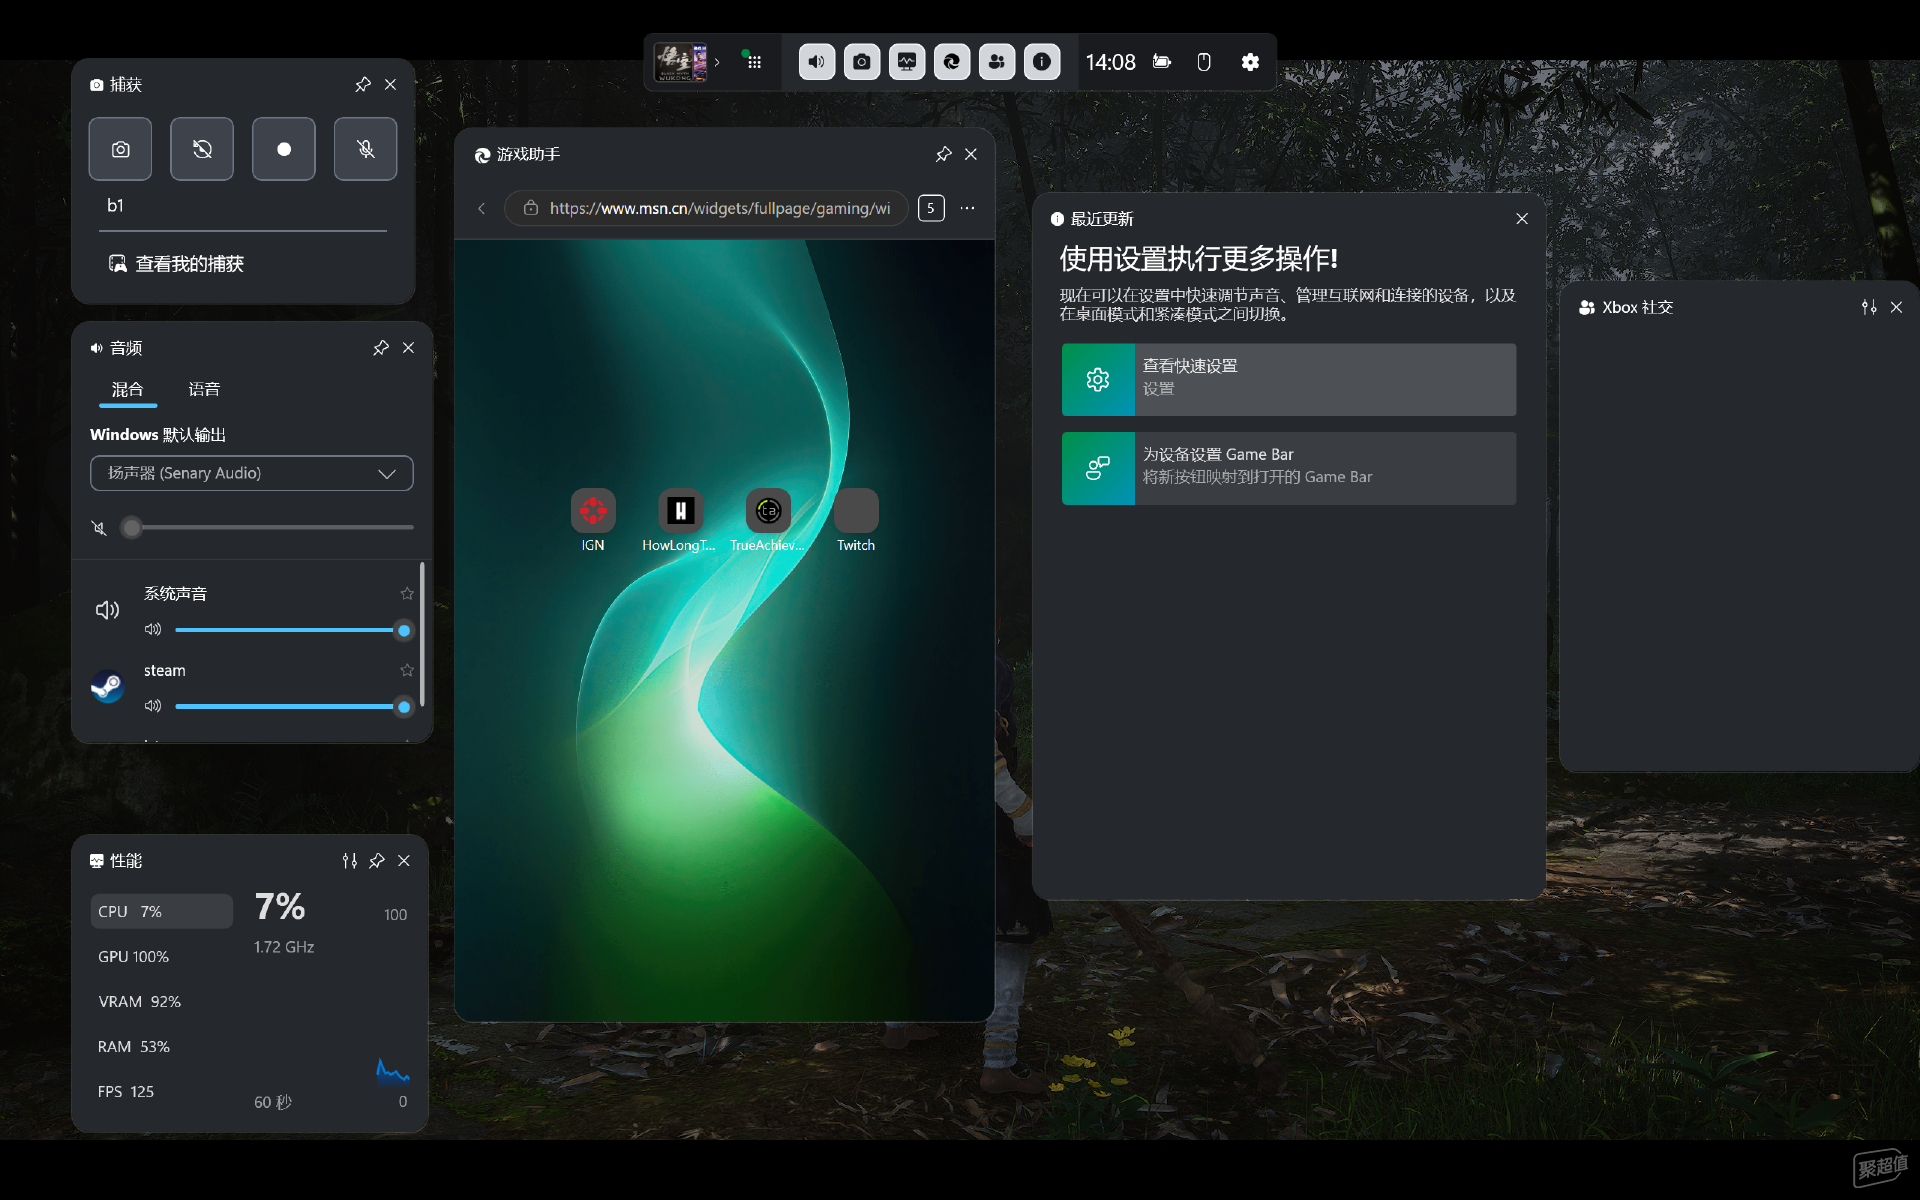1920x1200 pixels.
Task: Open the recent updates info widget from Game Bar
Action: [1042, 62]
